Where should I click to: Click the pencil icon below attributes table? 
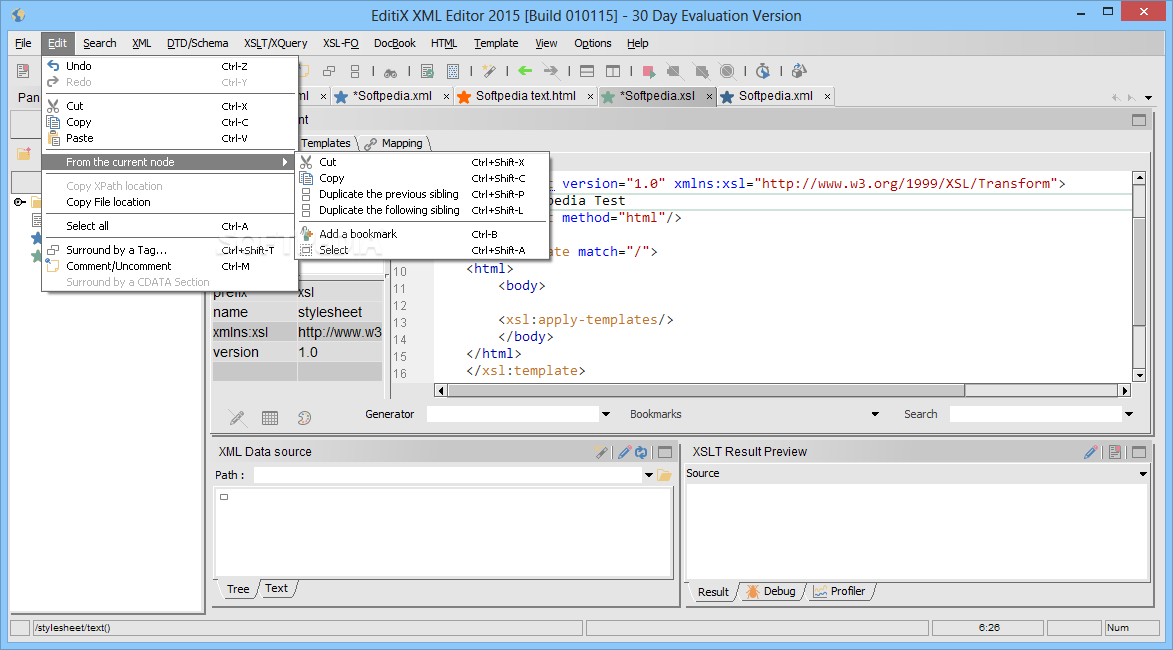237,418
